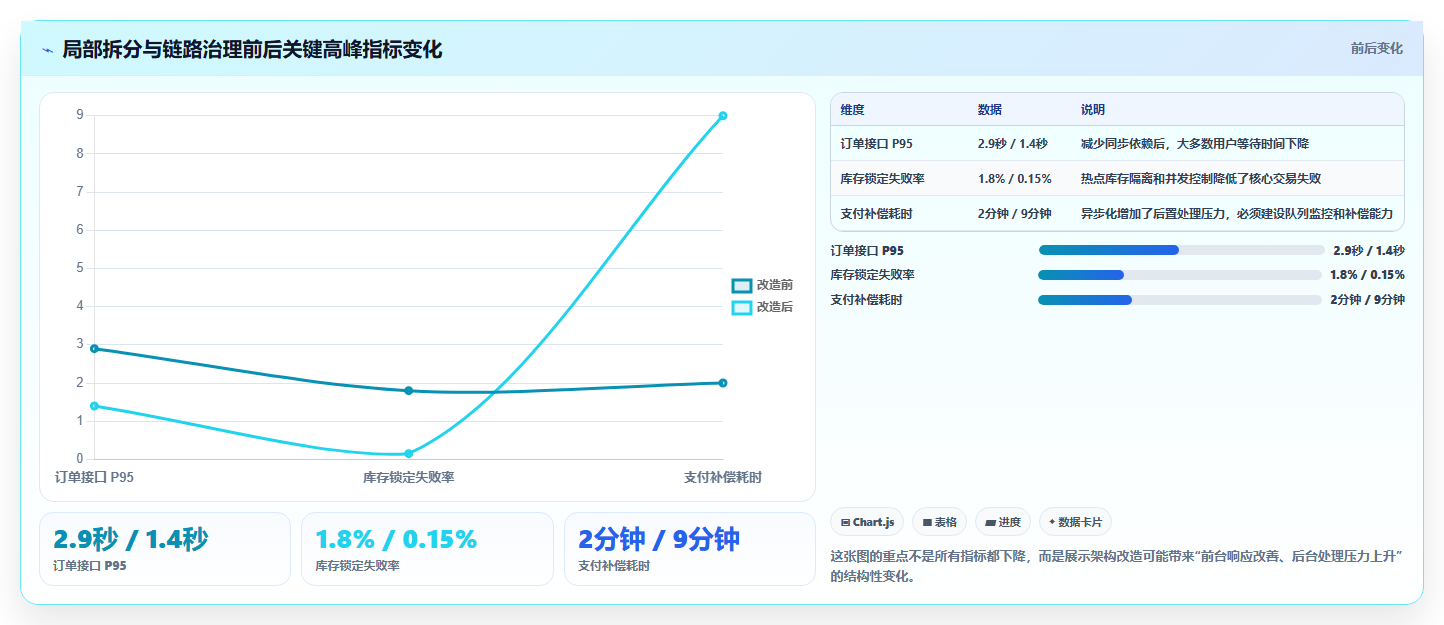
Task: Select the 进度 tag chip
Action: tap(1002, 522)
